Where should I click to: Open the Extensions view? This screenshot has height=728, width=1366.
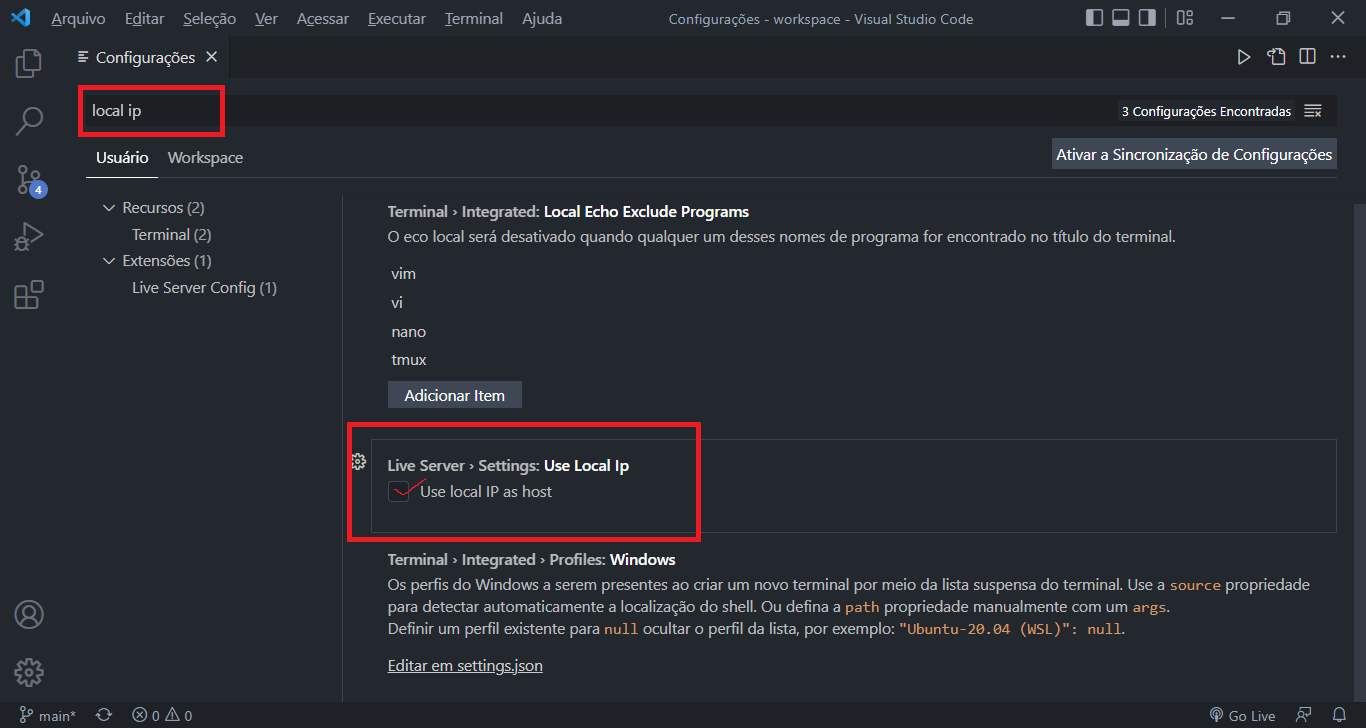(x=29, y=295)
